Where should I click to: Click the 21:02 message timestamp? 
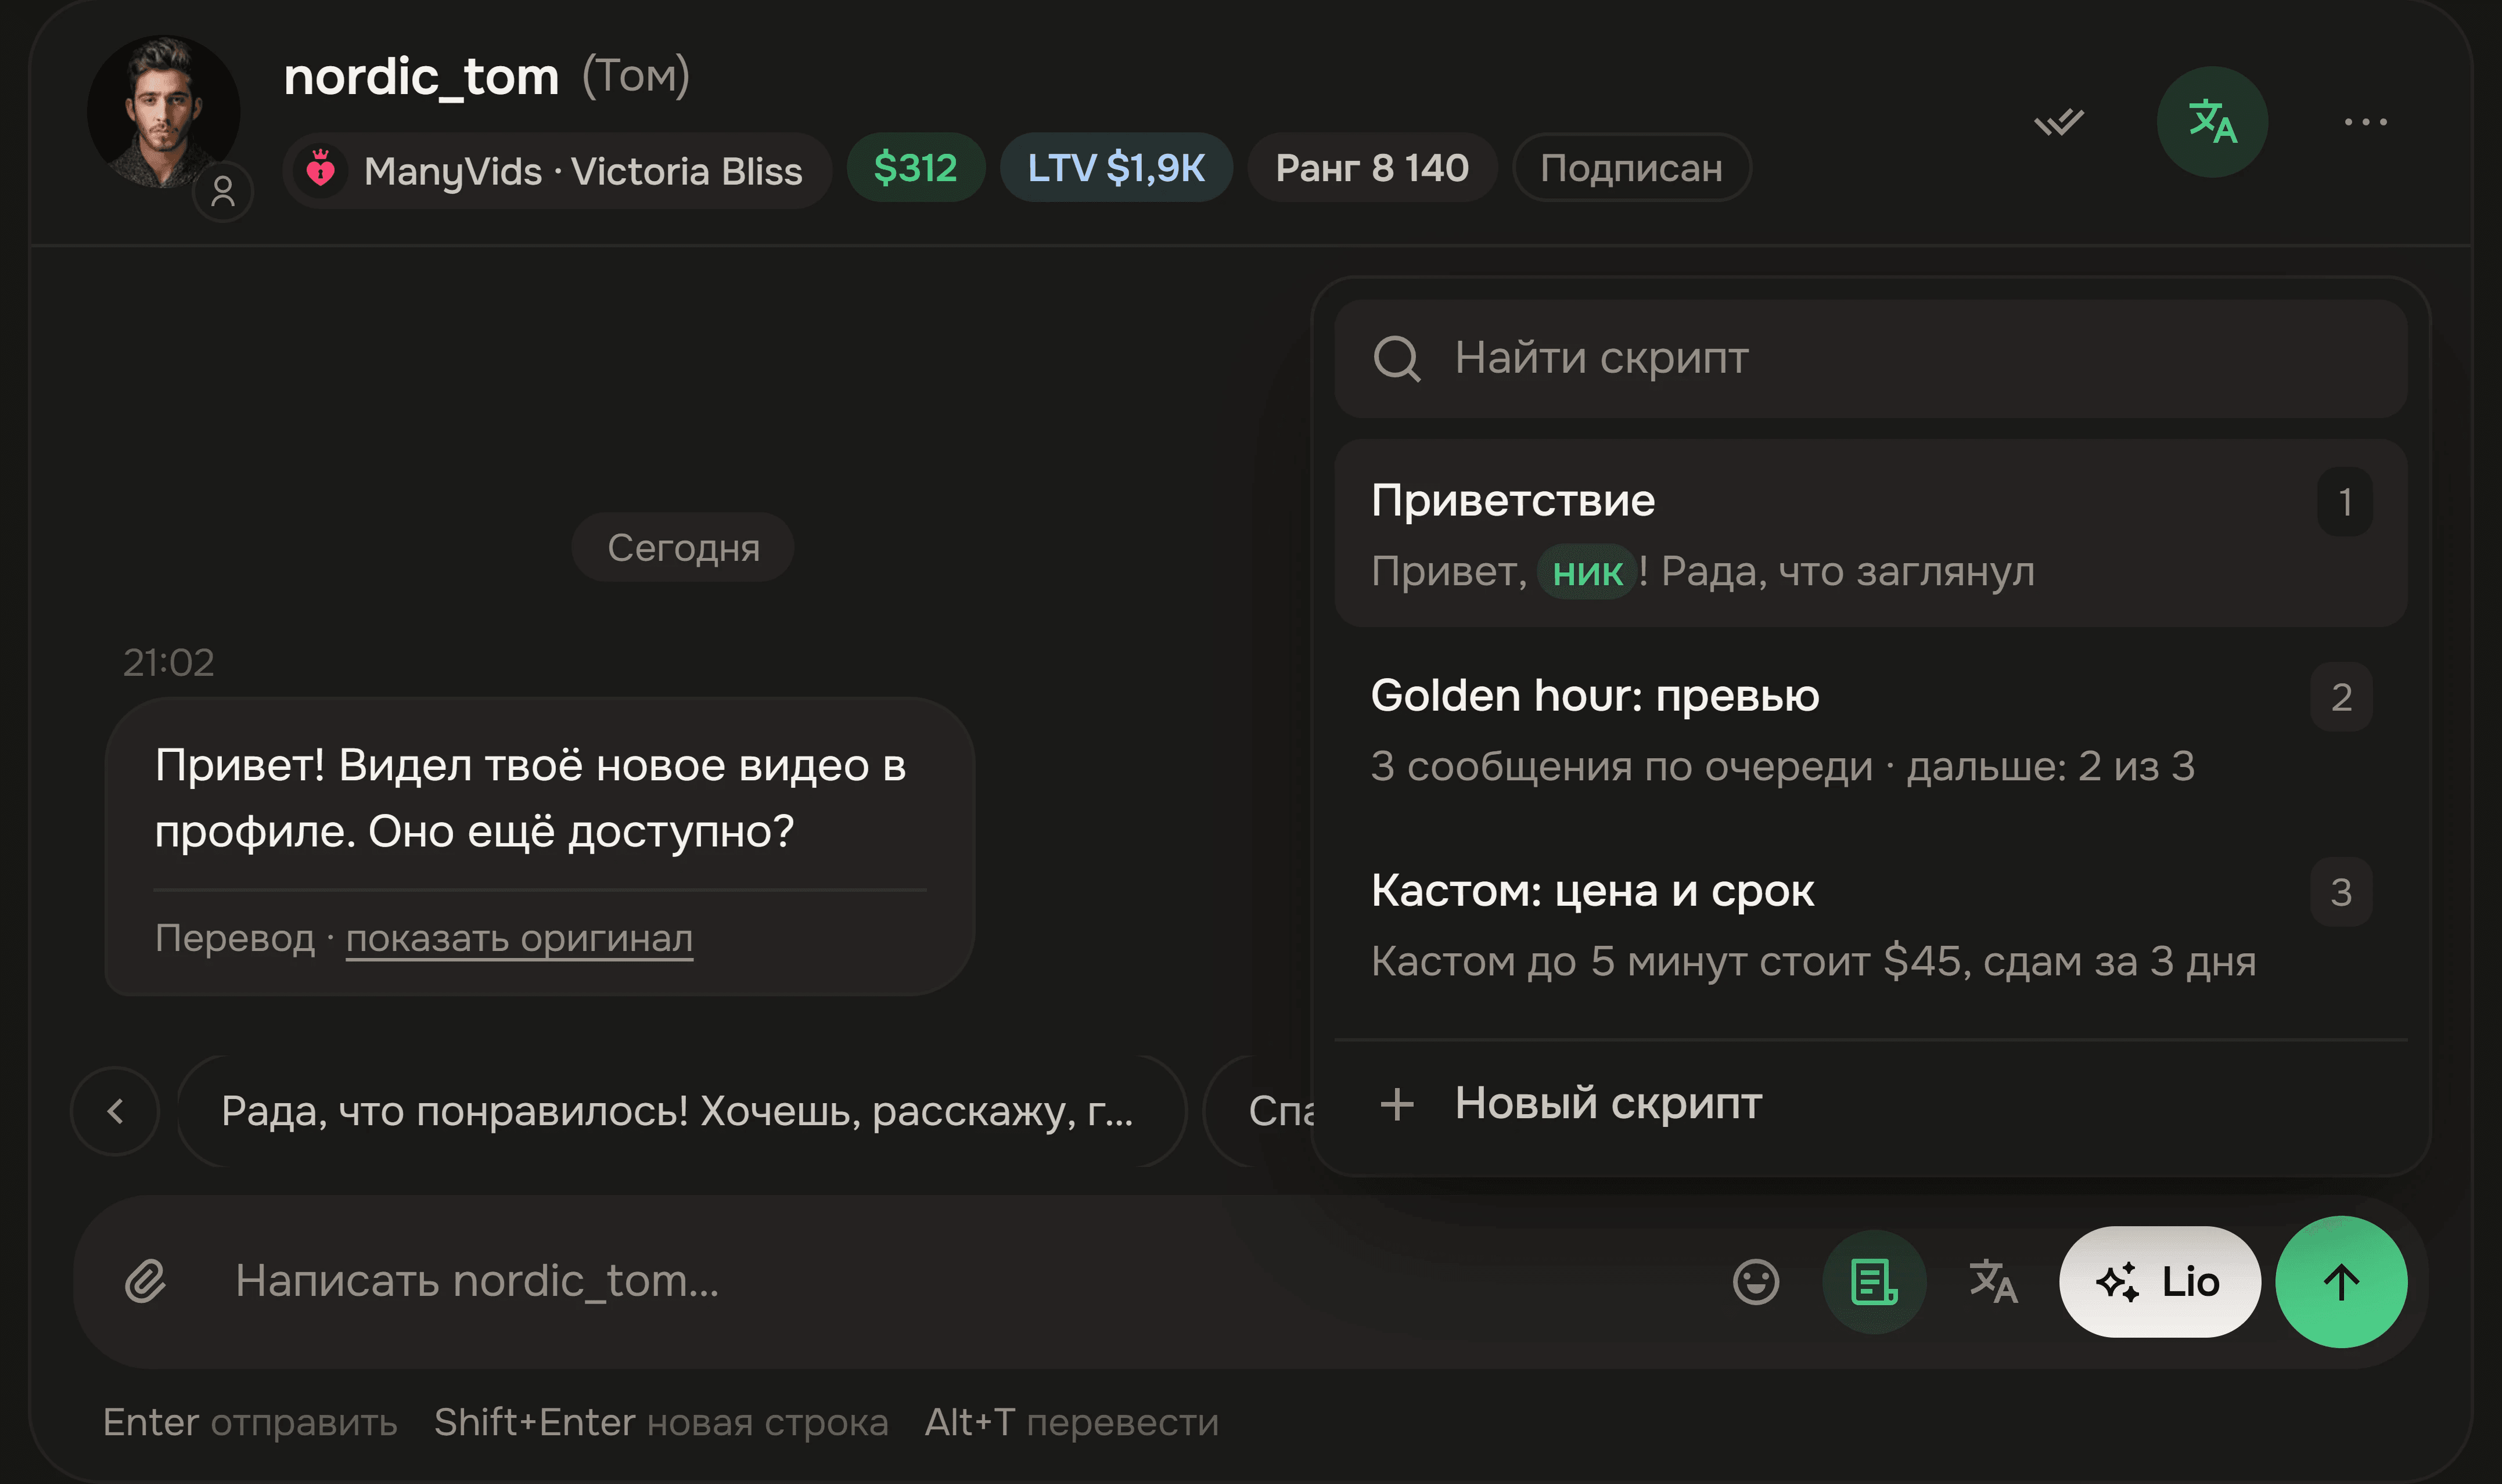pos(168,662)
